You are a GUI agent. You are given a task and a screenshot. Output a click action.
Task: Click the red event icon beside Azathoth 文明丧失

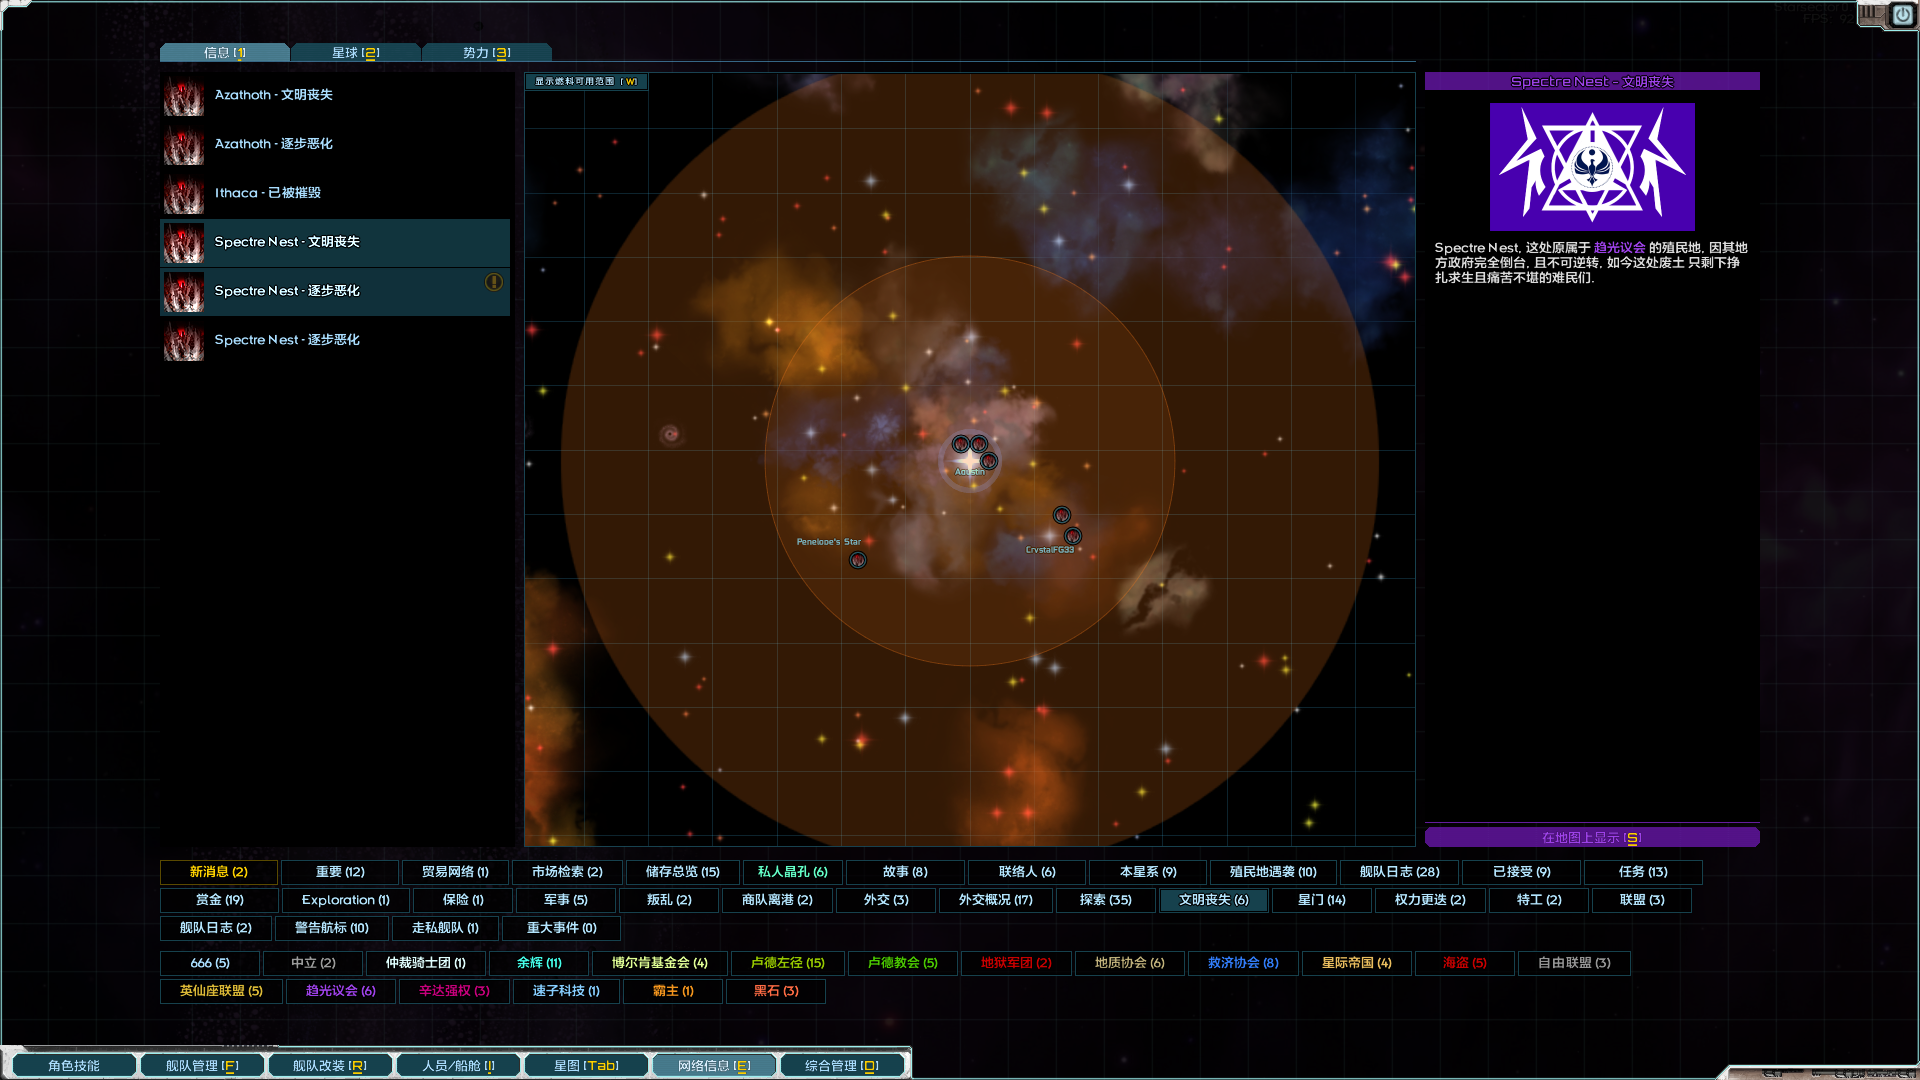click(183, 96)
